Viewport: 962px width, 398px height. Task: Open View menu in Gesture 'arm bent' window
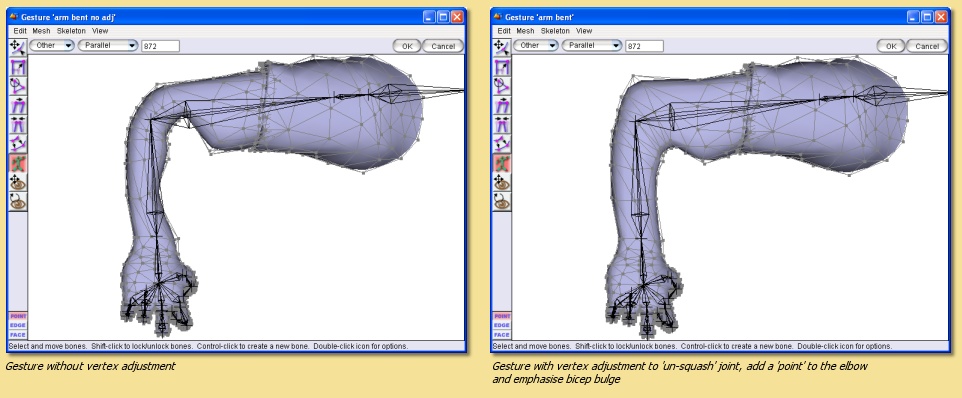[584, 31]
